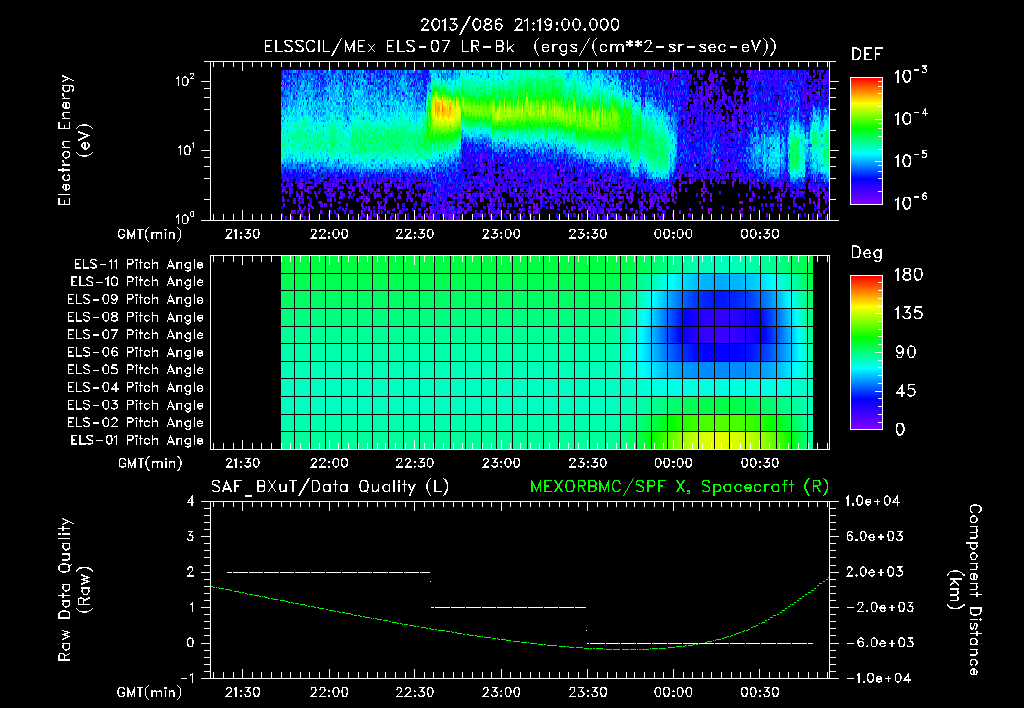Click the Raw Data Quality (Raw) axis label
This screenshot has height=708, width=1024.
click(x=73, y=590)
